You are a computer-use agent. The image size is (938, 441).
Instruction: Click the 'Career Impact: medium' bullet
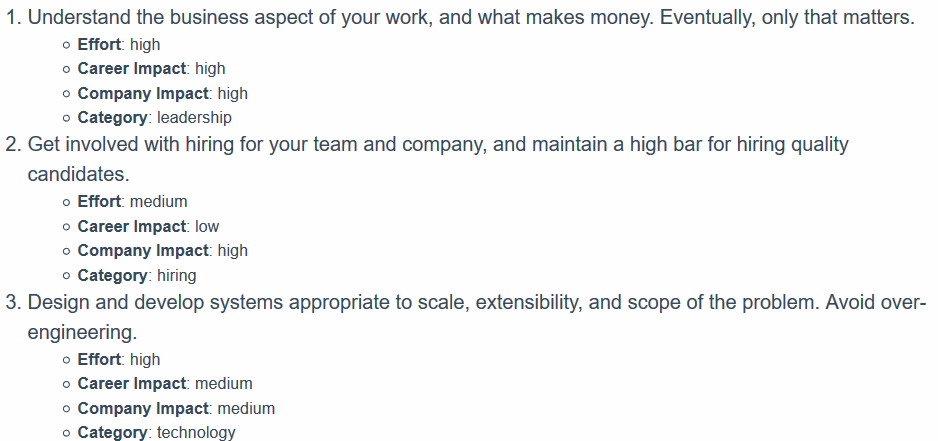click(165, 384)
